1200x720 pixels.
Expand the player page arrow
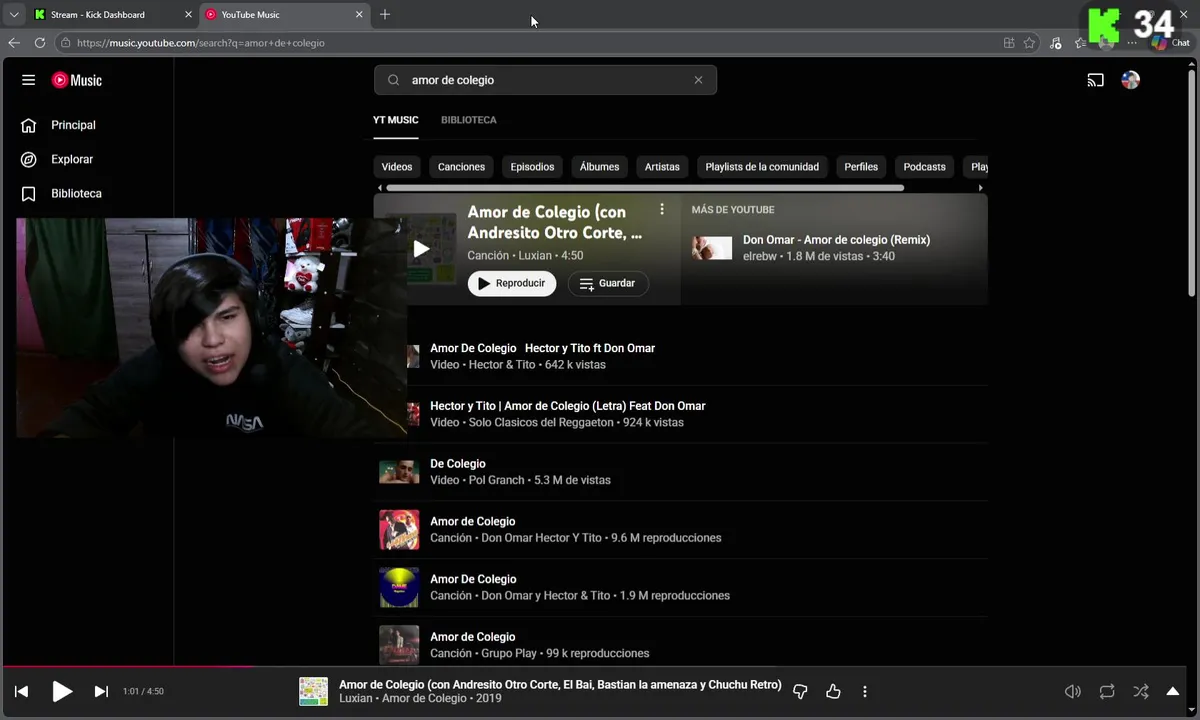[1173, 691]
